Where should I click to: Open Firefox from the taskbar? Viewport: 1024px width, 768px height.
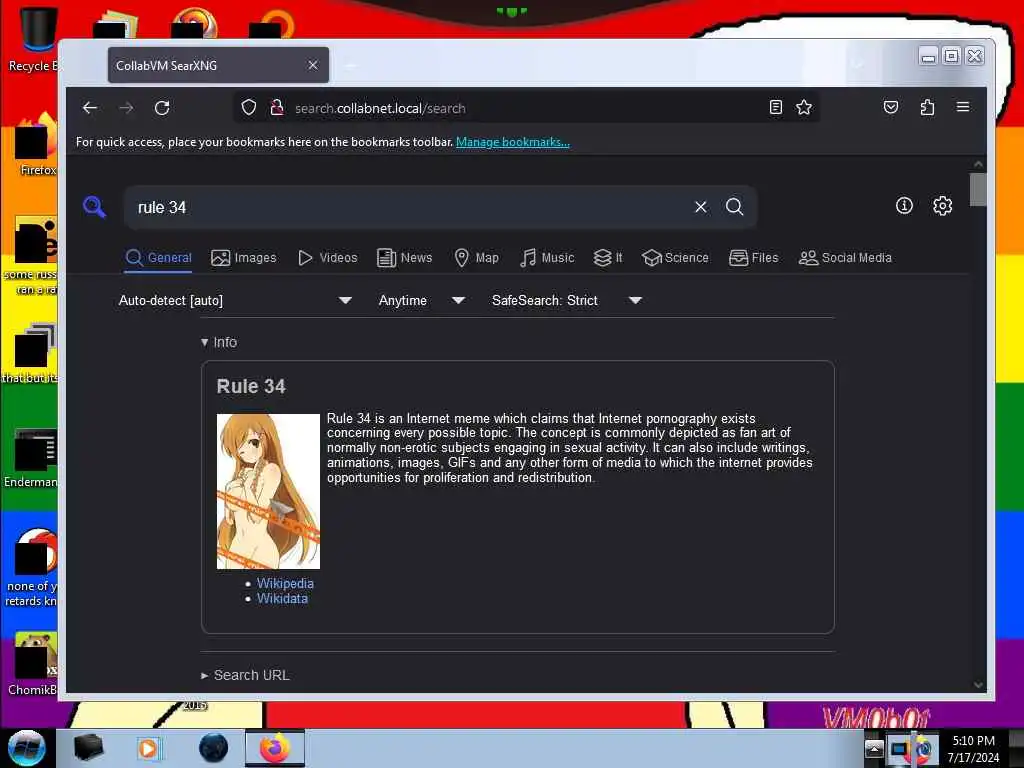point(275,748)
